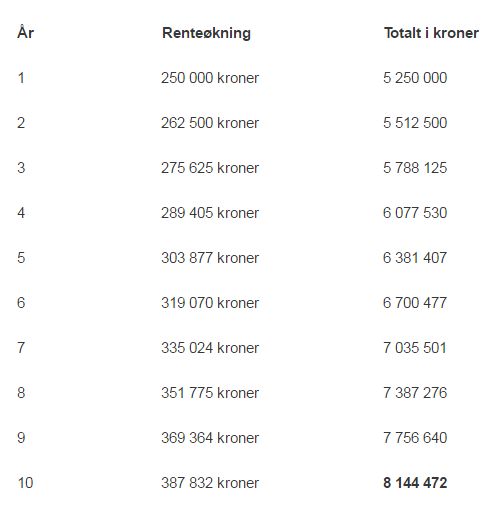Select the 303 877 kroner cell
504x514 pixels.
(210, 258)
